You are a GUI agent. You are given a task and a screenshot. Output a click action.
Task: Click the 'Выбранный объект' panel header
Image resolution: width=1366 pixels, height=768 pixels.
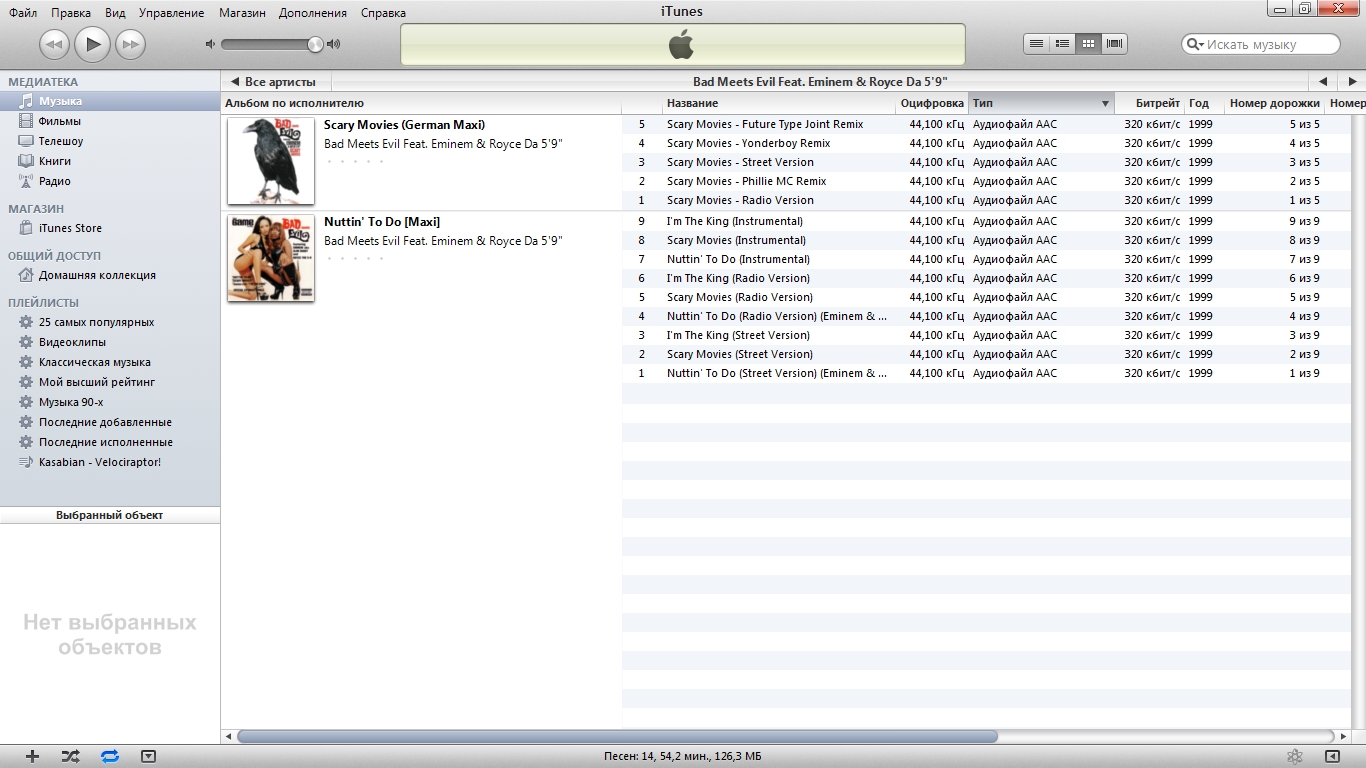coord(110,515)
